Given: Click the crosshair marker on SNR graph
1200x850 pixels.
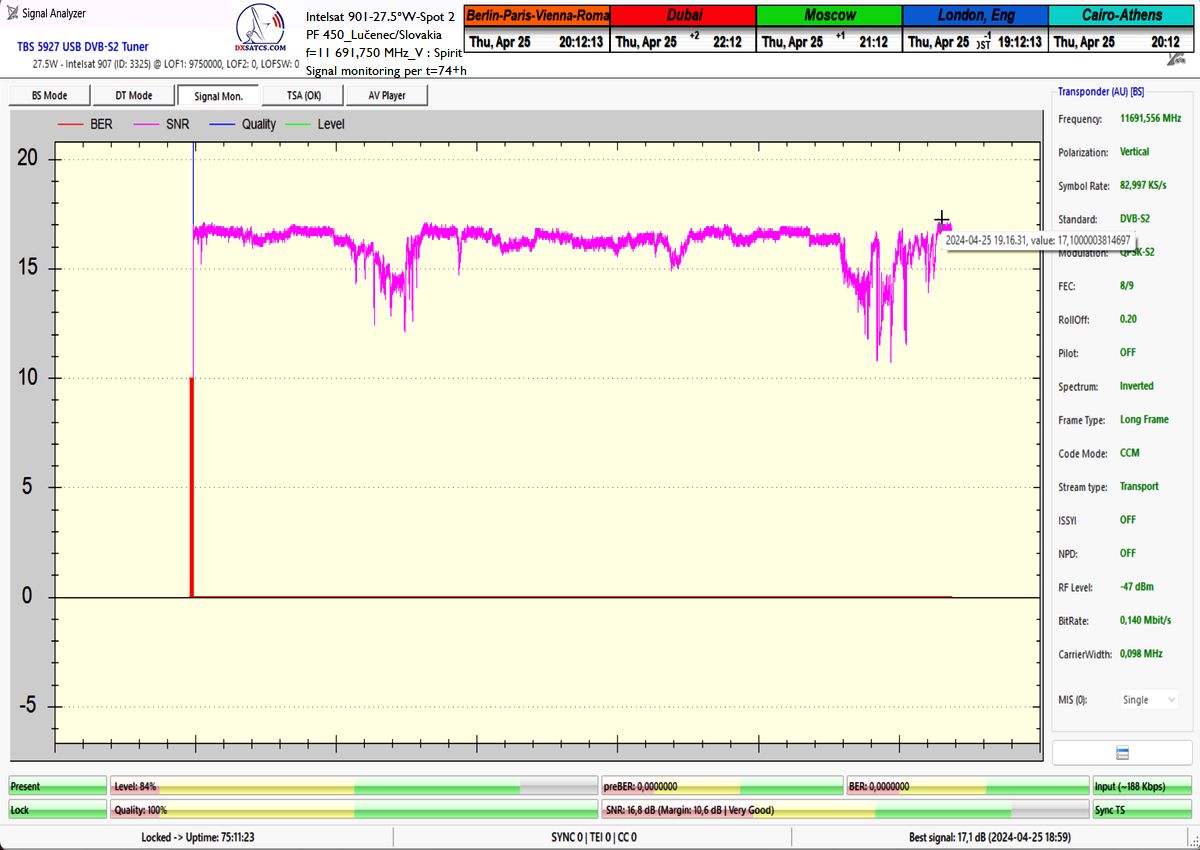Looking at the screenshot, I should coord(941,219).
